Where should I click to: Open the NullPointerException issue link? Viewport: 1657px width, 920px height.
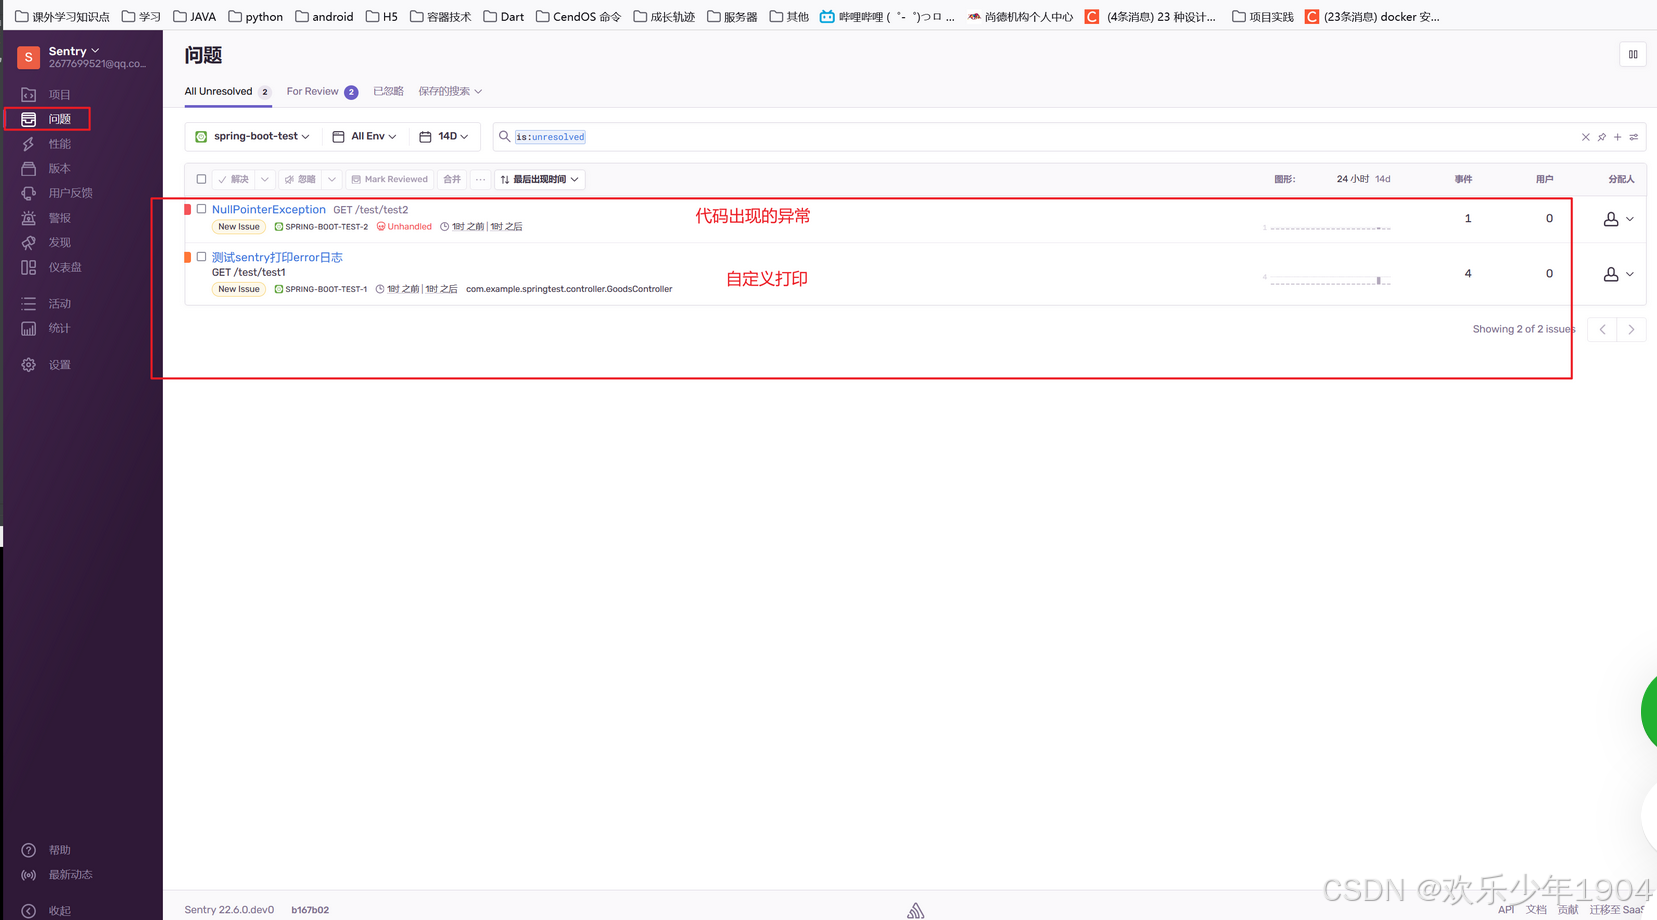point(268,209)
